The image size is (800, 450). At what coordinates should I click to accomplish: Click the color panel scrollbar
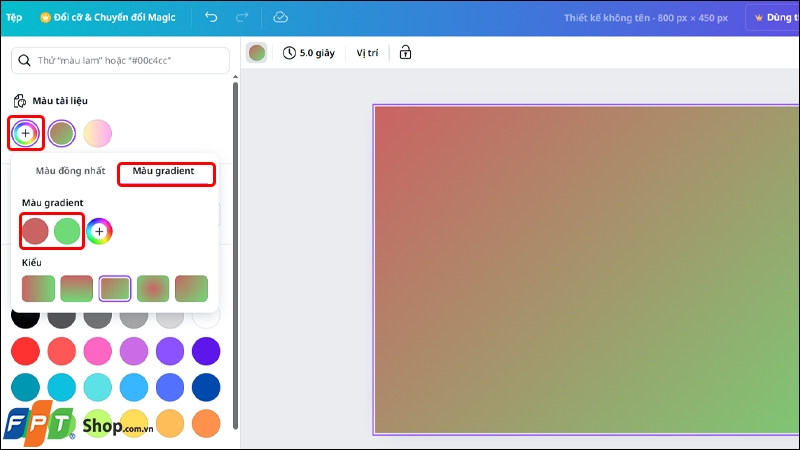point(235,255)
